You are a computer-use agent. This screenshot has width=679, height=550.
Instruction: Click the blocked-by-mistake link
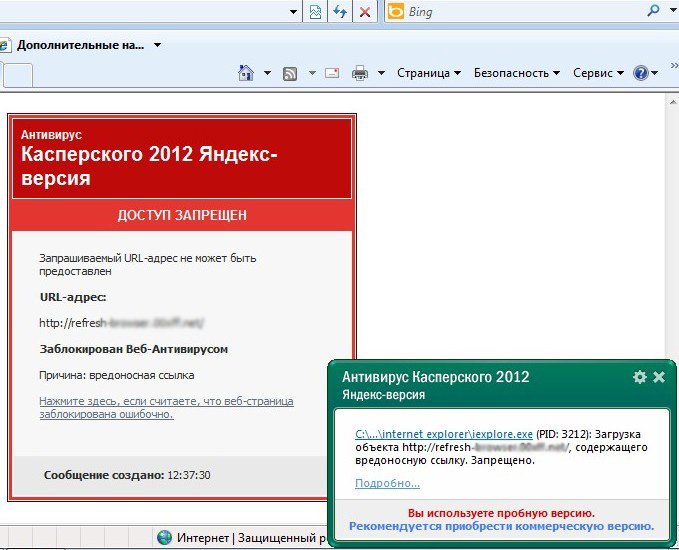click(x=166, y=408)
